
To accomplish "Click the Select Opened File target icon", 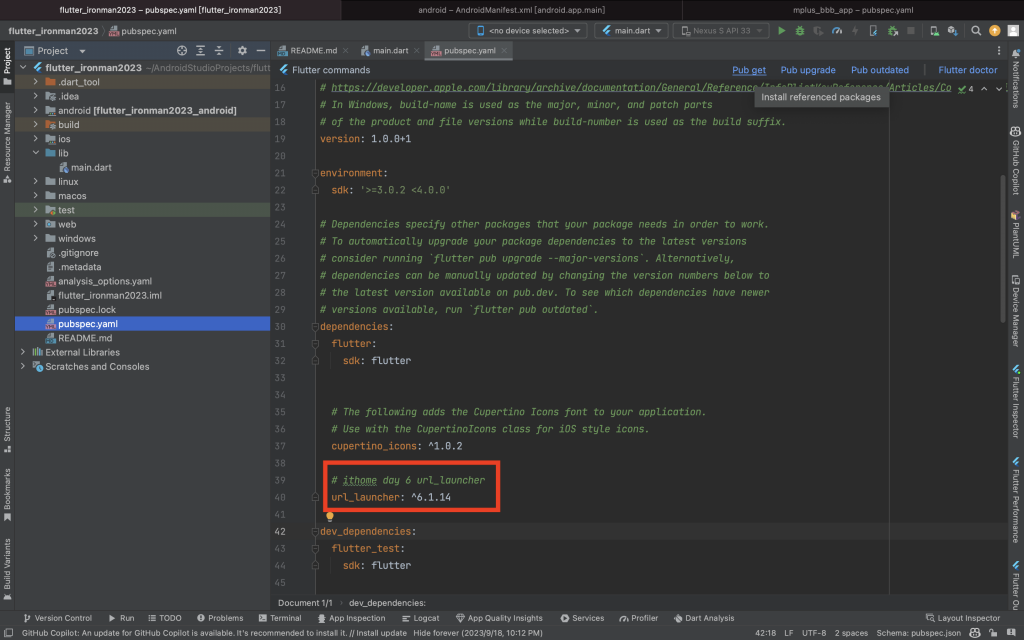I will [x=182, y=50].
